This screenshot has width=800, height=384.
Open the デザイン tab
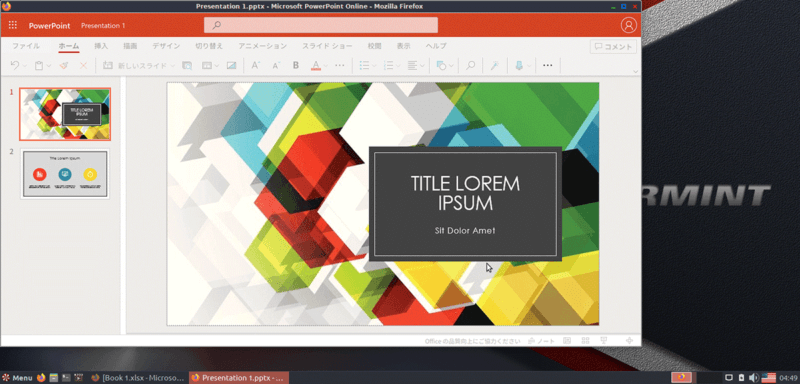[x=166, y=46]
